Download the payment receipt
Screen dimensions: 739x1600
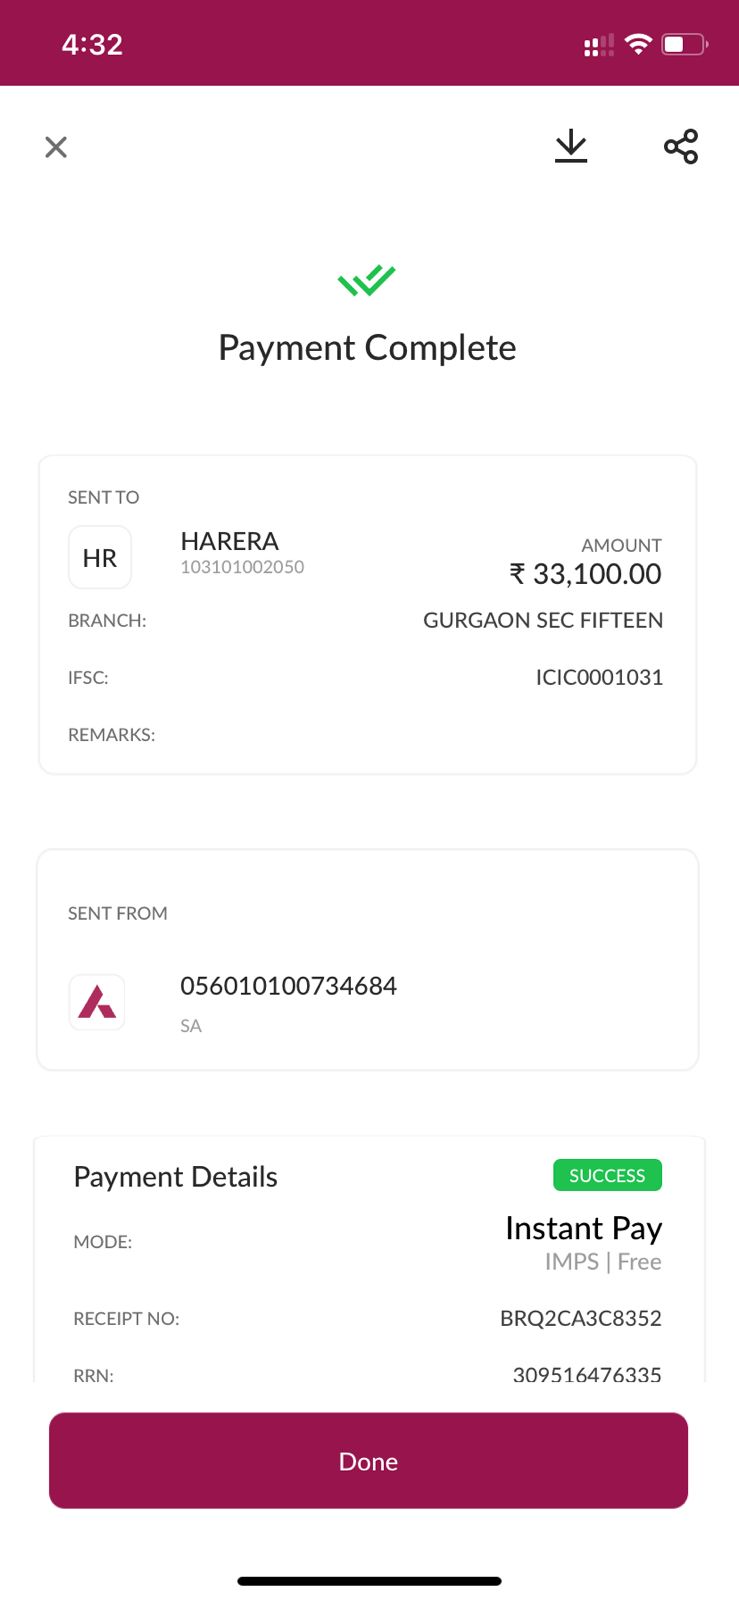(x=571, y=147)
